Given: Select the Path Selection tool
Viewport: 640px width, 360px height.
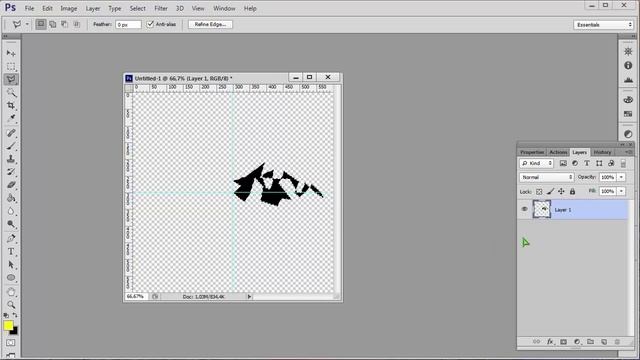Looking at the screenshot, I should click(11, 264).
